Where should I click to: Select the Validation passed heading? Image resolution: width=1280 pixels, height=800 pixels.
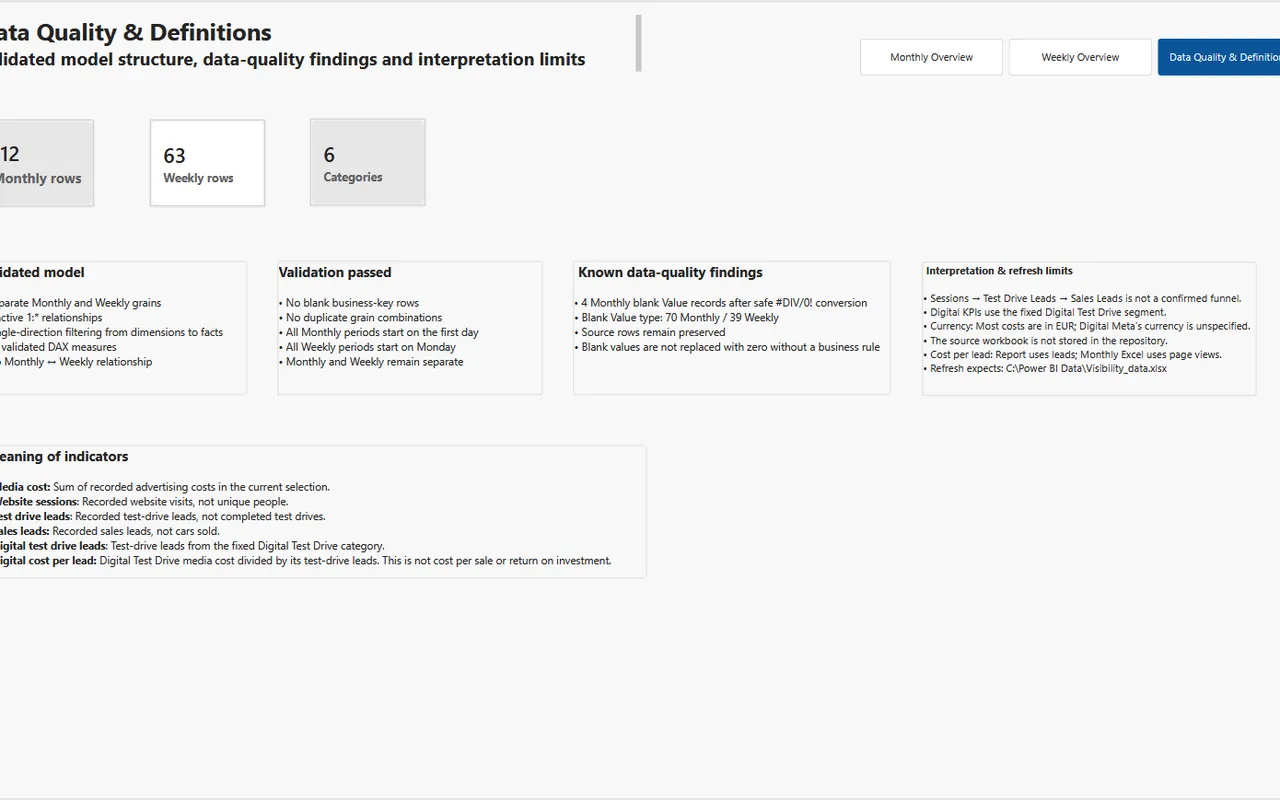point(335,272)
